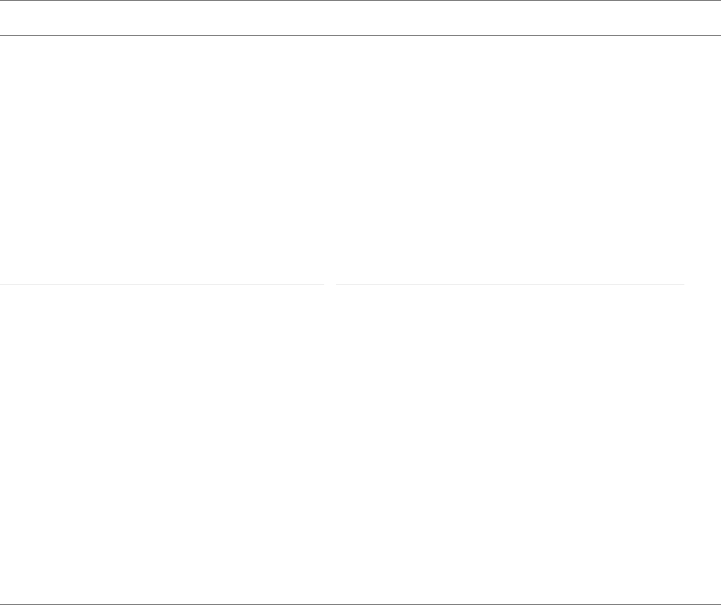The height and width of the screenshot is (605, 721).
Task: Click the line beneath the header strip
Action: click(x=360, y=36)
